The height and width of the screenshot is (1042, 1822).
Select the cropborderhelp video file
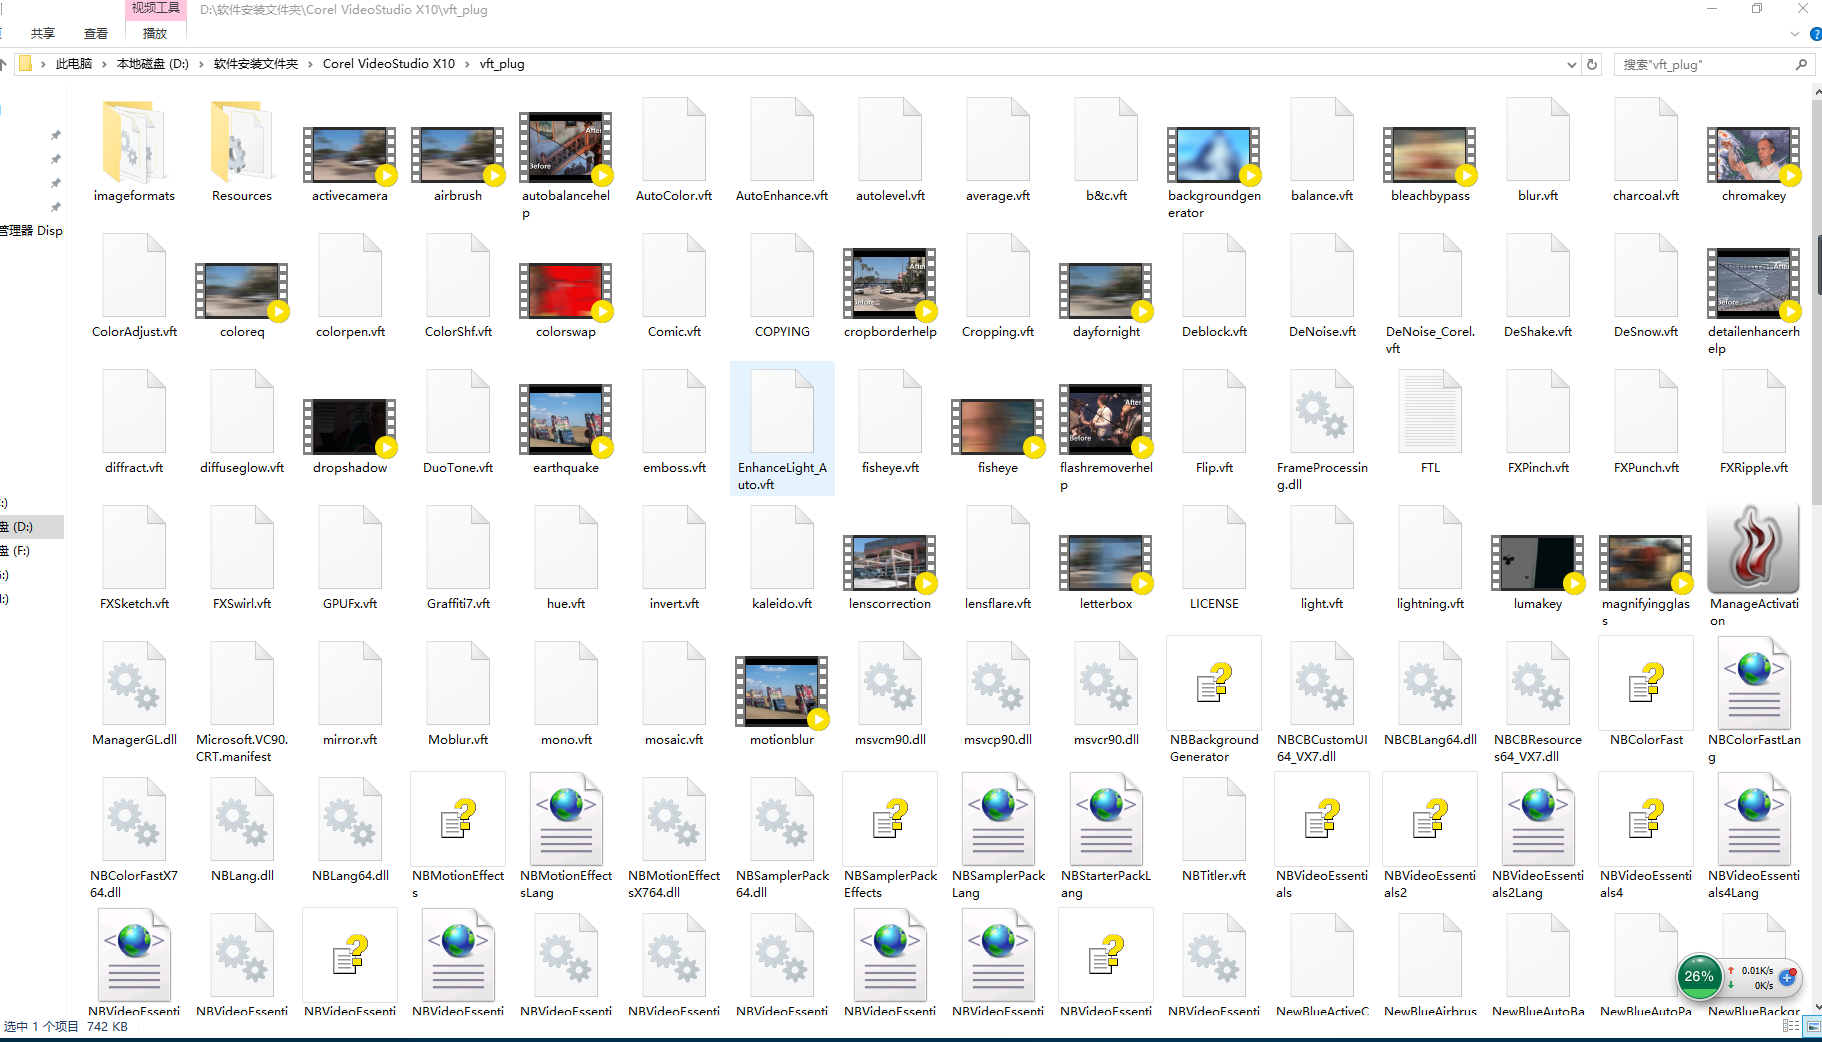[890, 293]
